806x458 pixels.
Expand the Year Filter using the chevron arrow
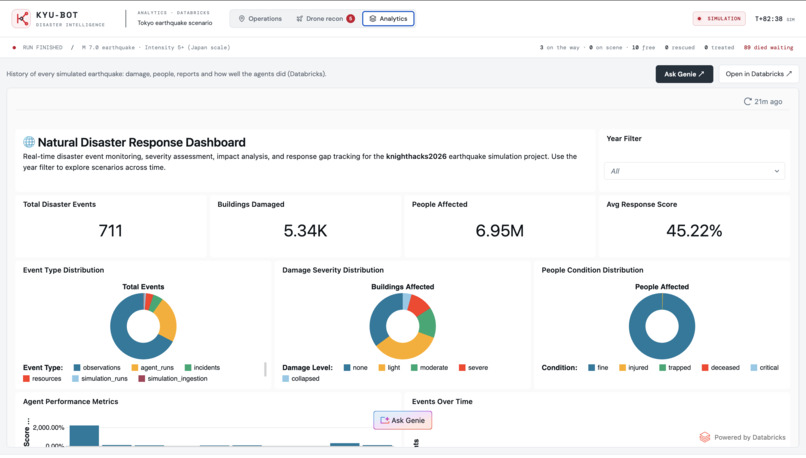(x=777, y=171)
